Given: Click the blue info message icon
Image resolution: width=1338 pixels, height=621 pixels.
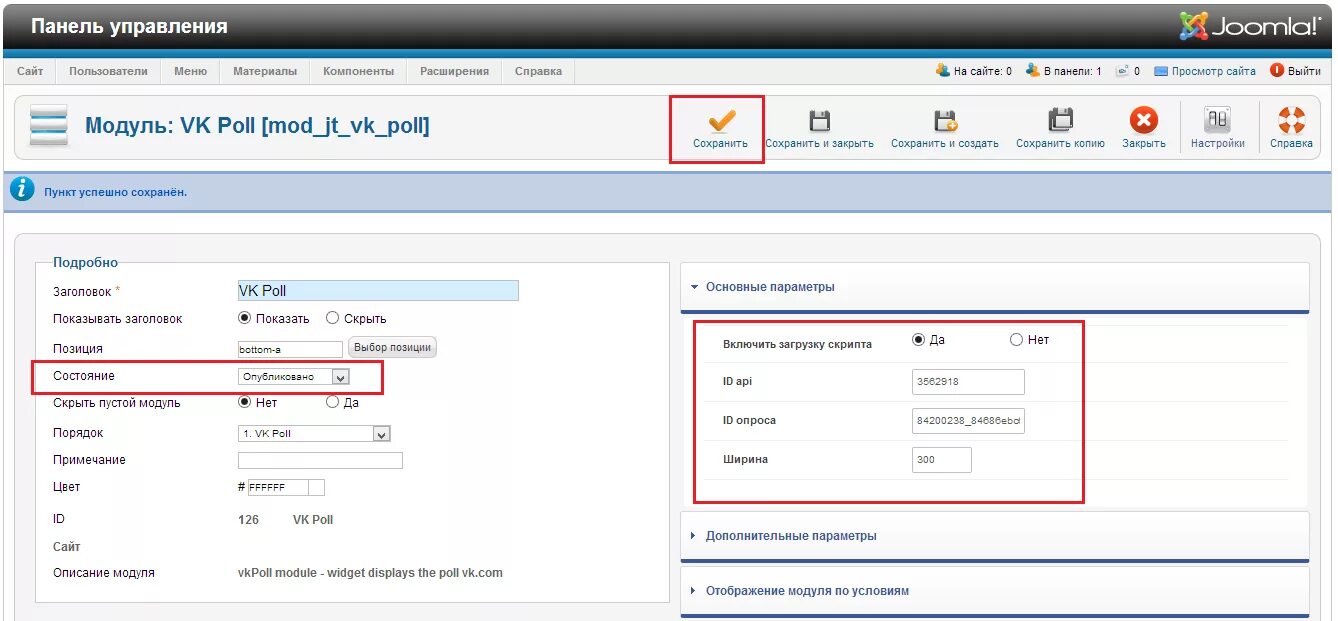Looking at the screenshot, I should [23, 190].
